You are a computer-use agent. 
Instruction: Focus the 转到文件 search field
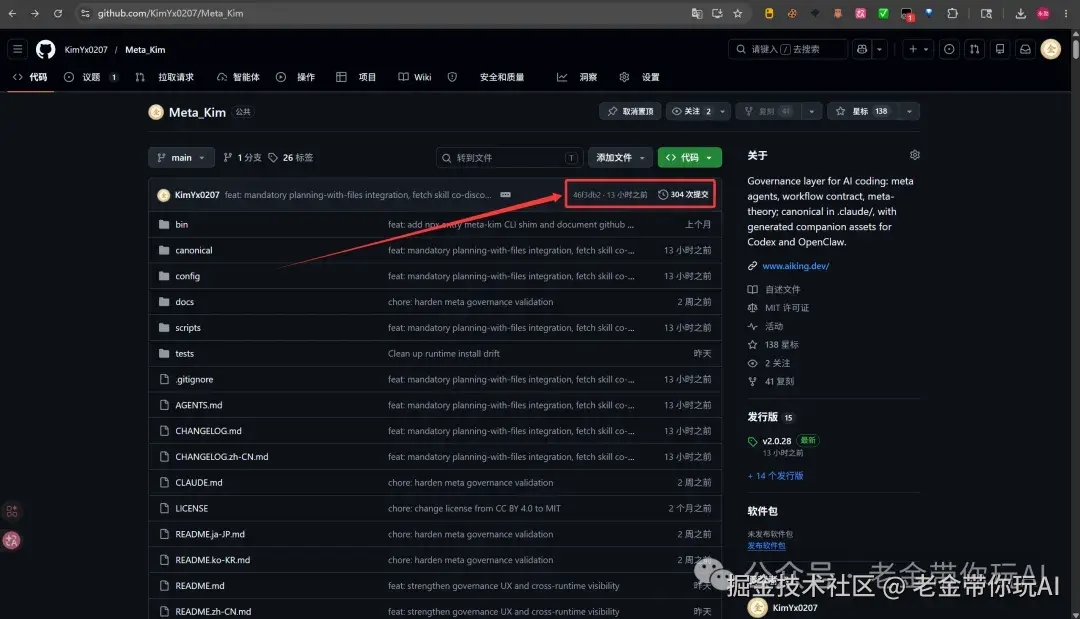point(510,158)
